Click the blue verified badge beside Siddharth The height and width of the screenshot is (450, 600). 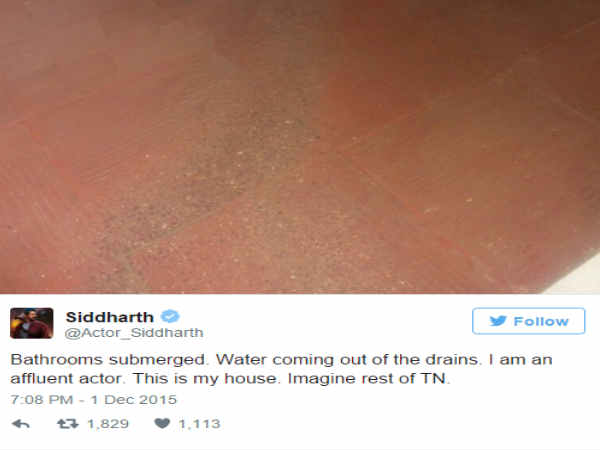170,316
